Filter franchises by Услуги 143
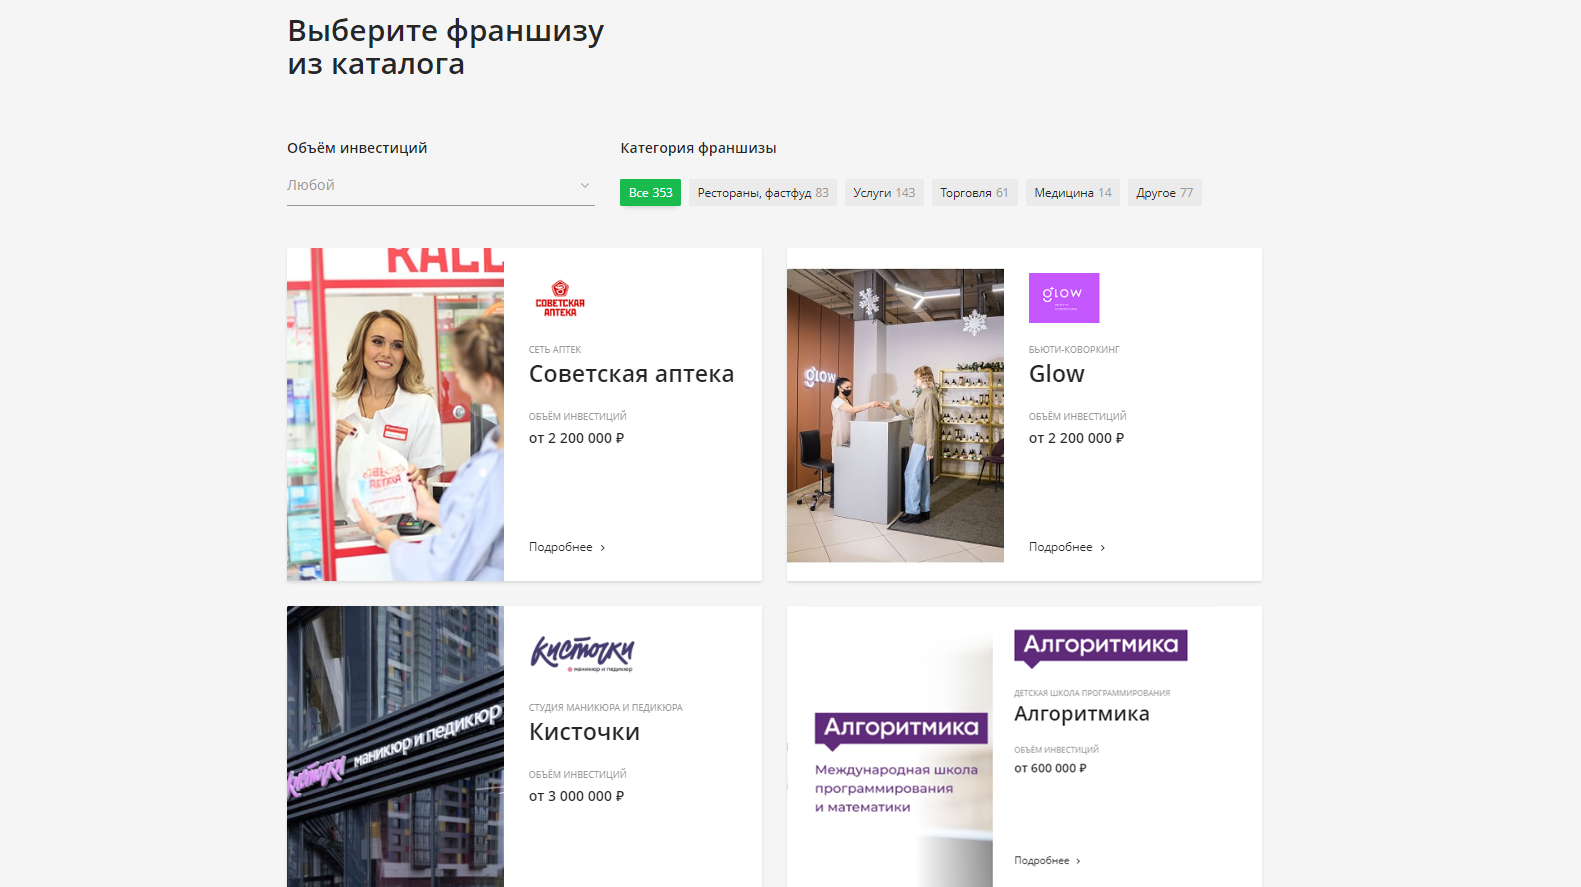Viewport: 1581px width, 887px height. pos(884,193)
